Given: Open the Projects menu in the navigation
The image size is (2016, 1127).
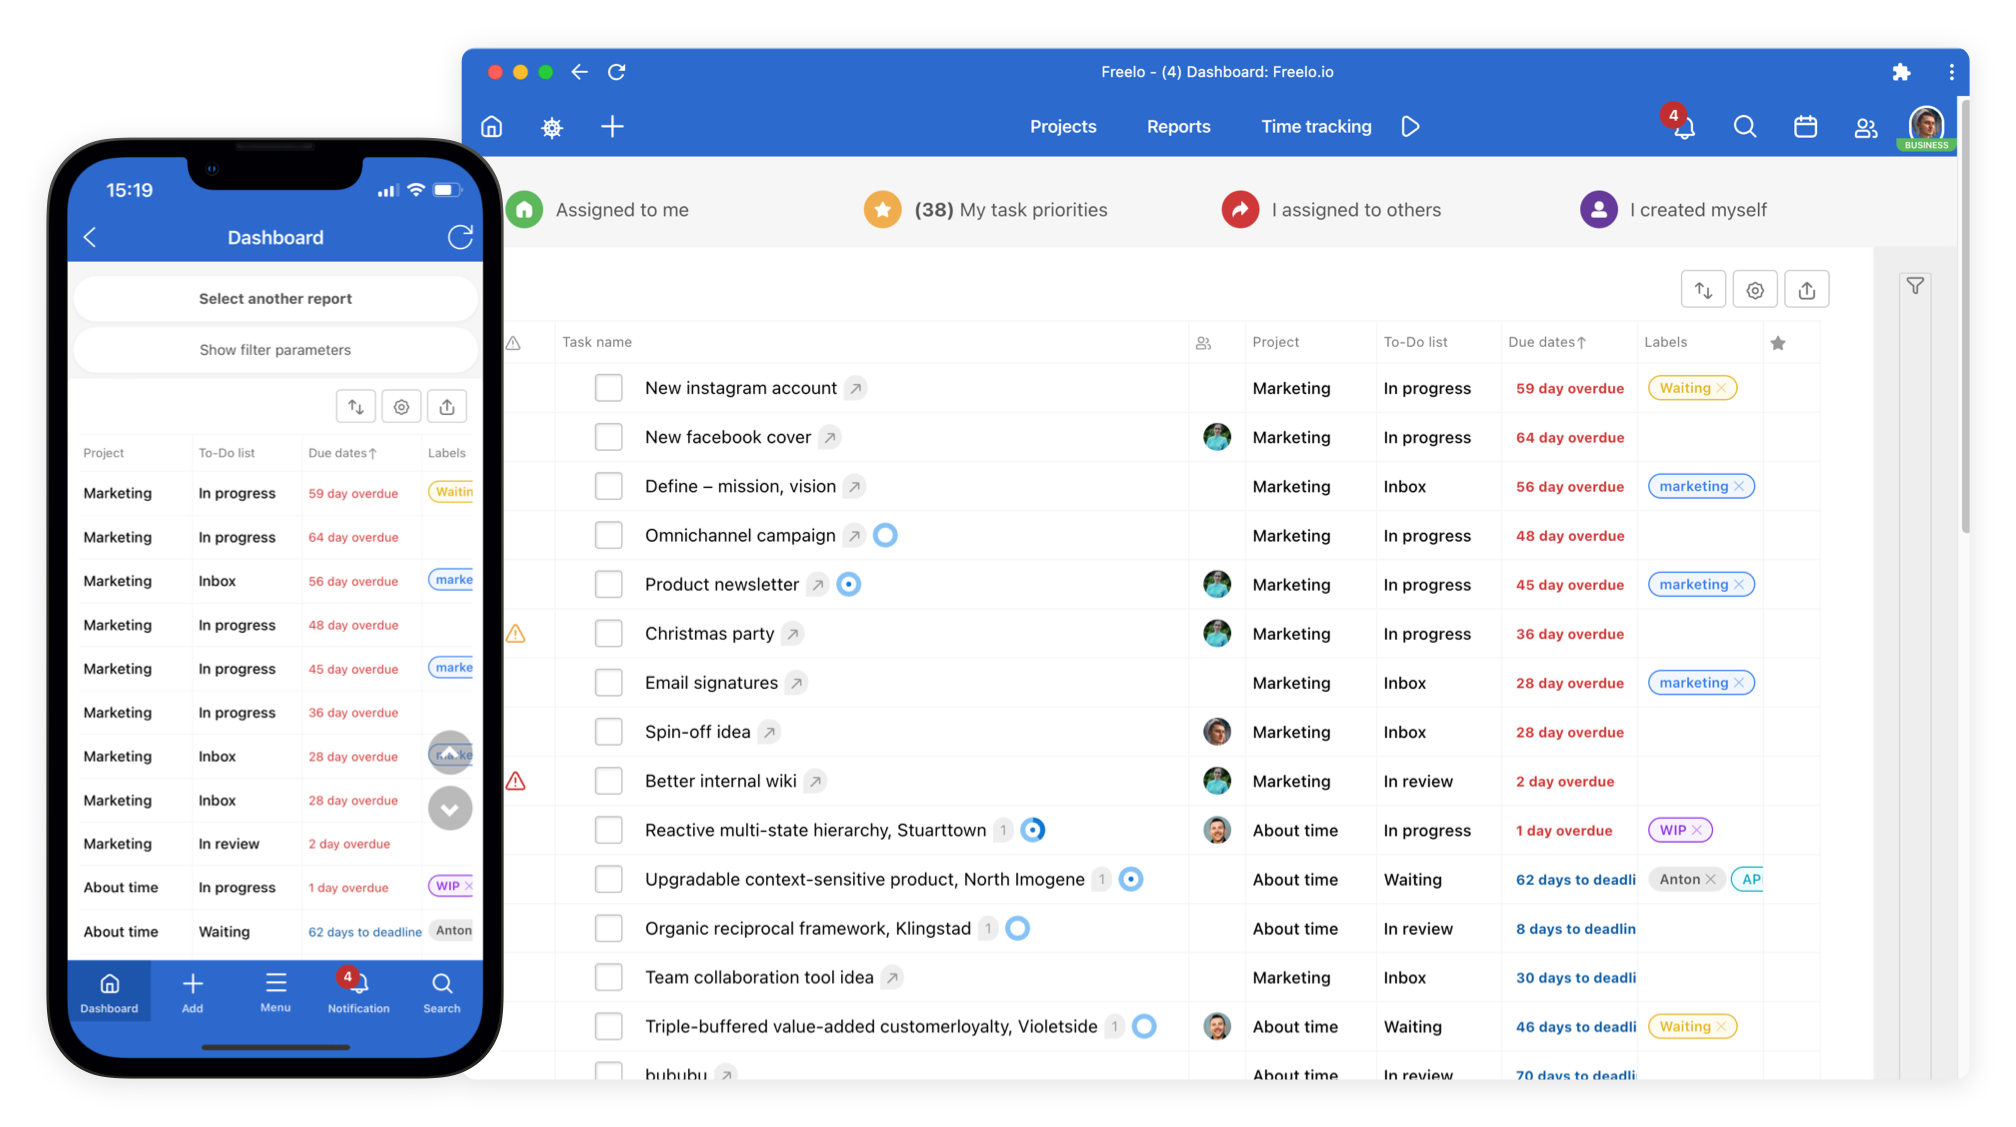Looking at the screenshot, I should pos(1063,127).
